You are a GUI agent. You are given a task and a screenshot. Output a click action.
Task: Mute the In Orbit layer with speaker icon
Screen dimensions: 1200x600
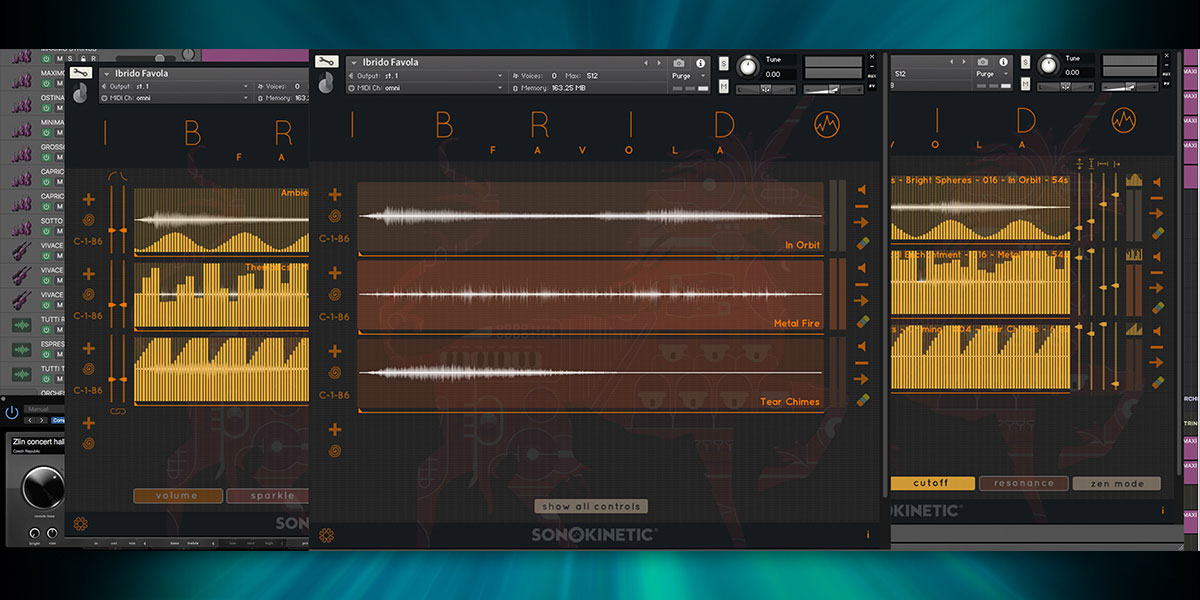862,189
